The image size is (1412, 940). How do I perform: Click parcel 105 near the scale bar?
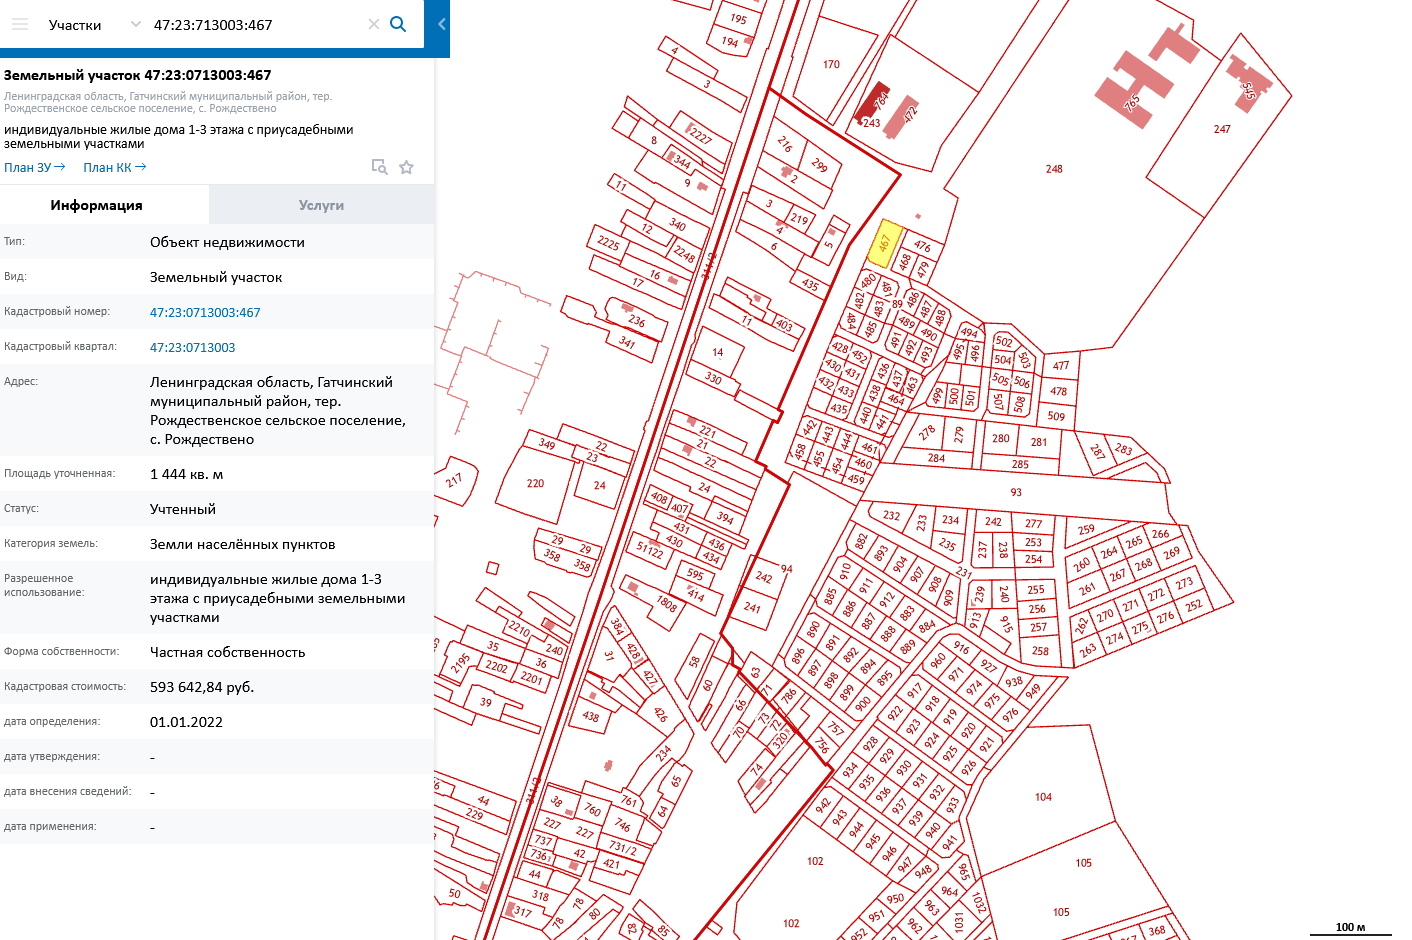pyautogui.click(x=1061, y=912)
